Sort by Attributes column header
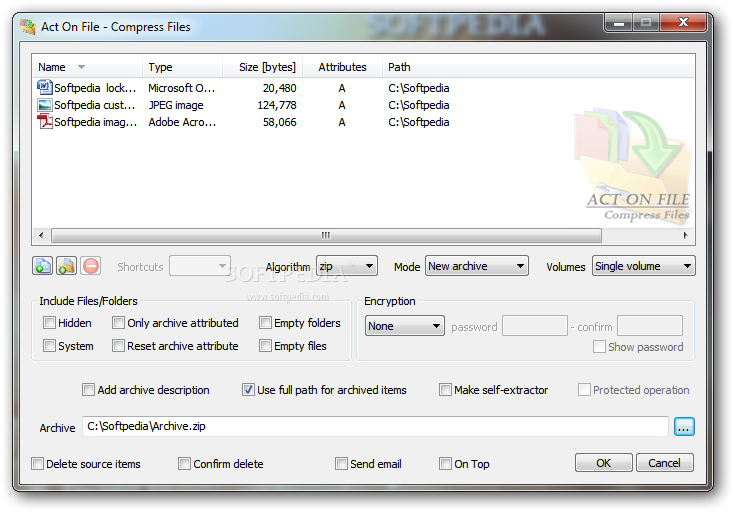734x512 pixels. (x=343, y=67)
